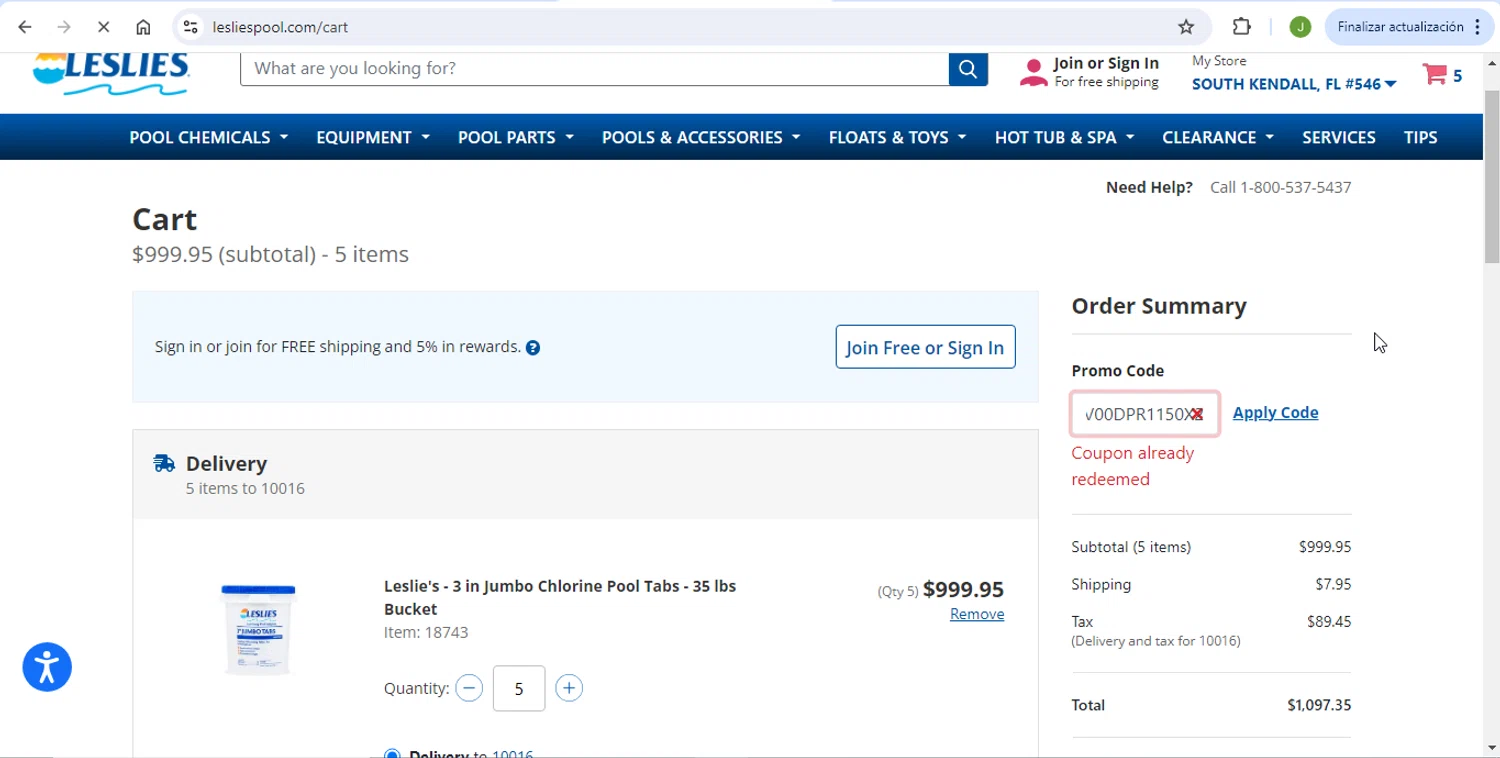
Task: Stop page loading with the X icon
Action: coord(103,27)
